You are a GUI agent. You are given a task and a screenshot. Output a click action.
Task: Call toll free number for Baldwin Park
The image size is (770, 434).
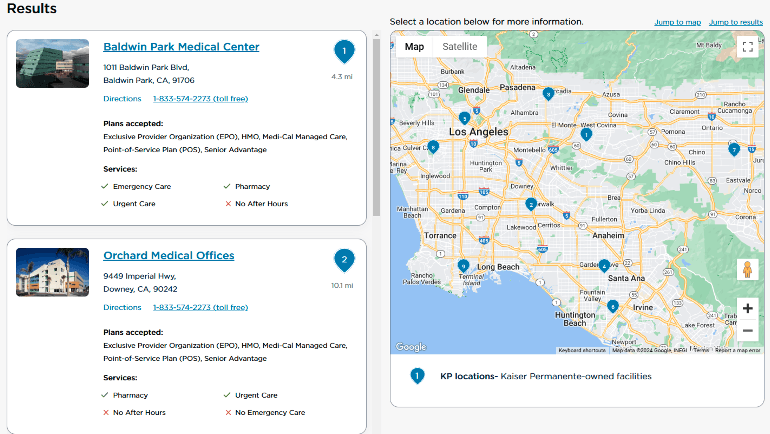click(200, 99)
